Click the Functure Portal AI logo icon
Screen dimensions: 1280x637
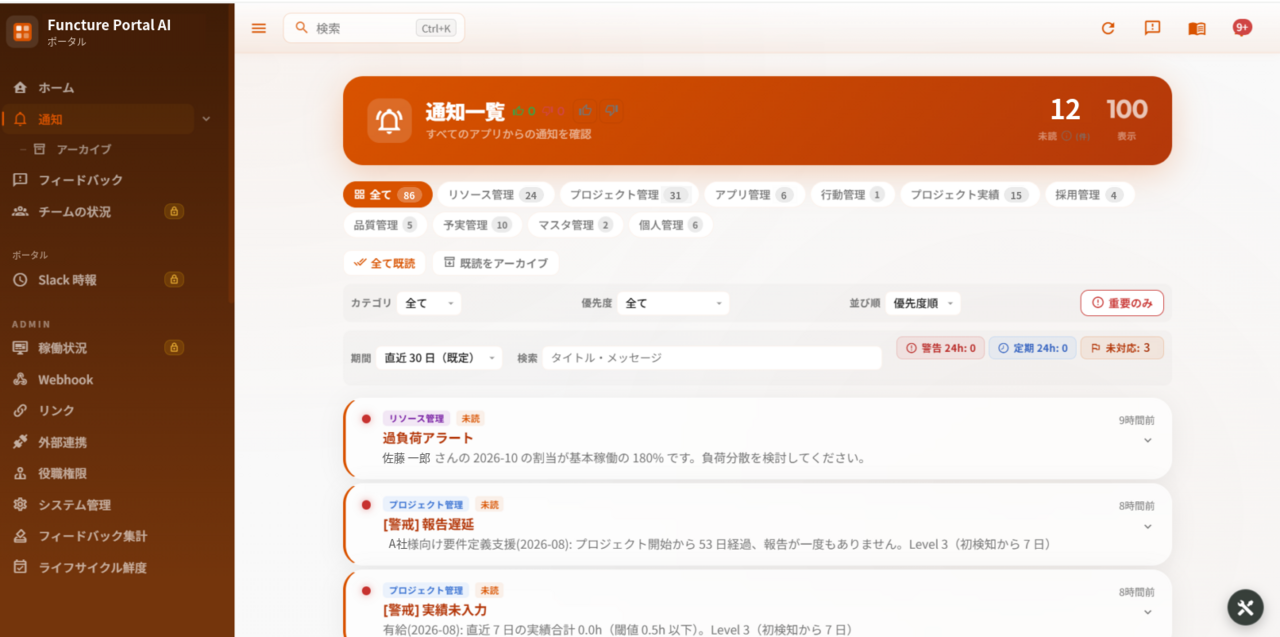(x=22, y=31)
